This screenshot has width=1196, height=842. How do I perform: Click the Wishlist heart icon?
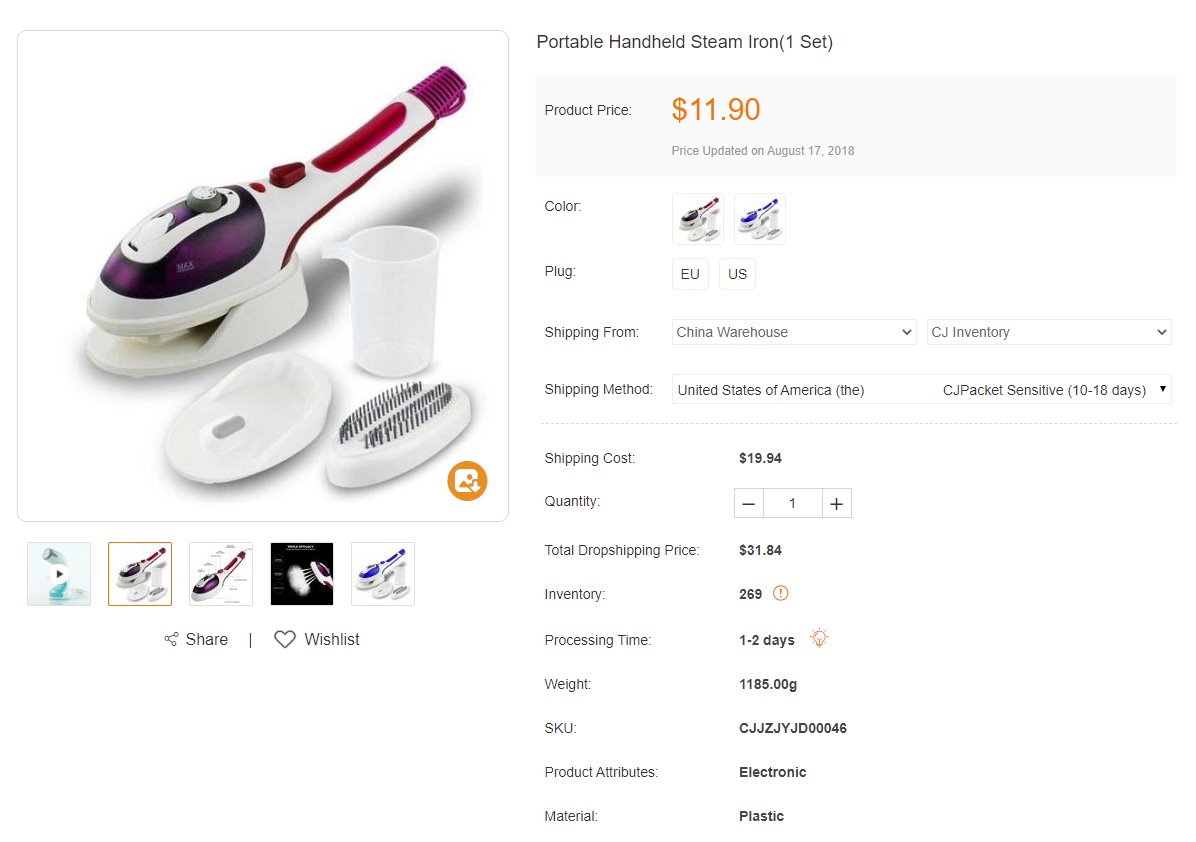coord(285,640)
